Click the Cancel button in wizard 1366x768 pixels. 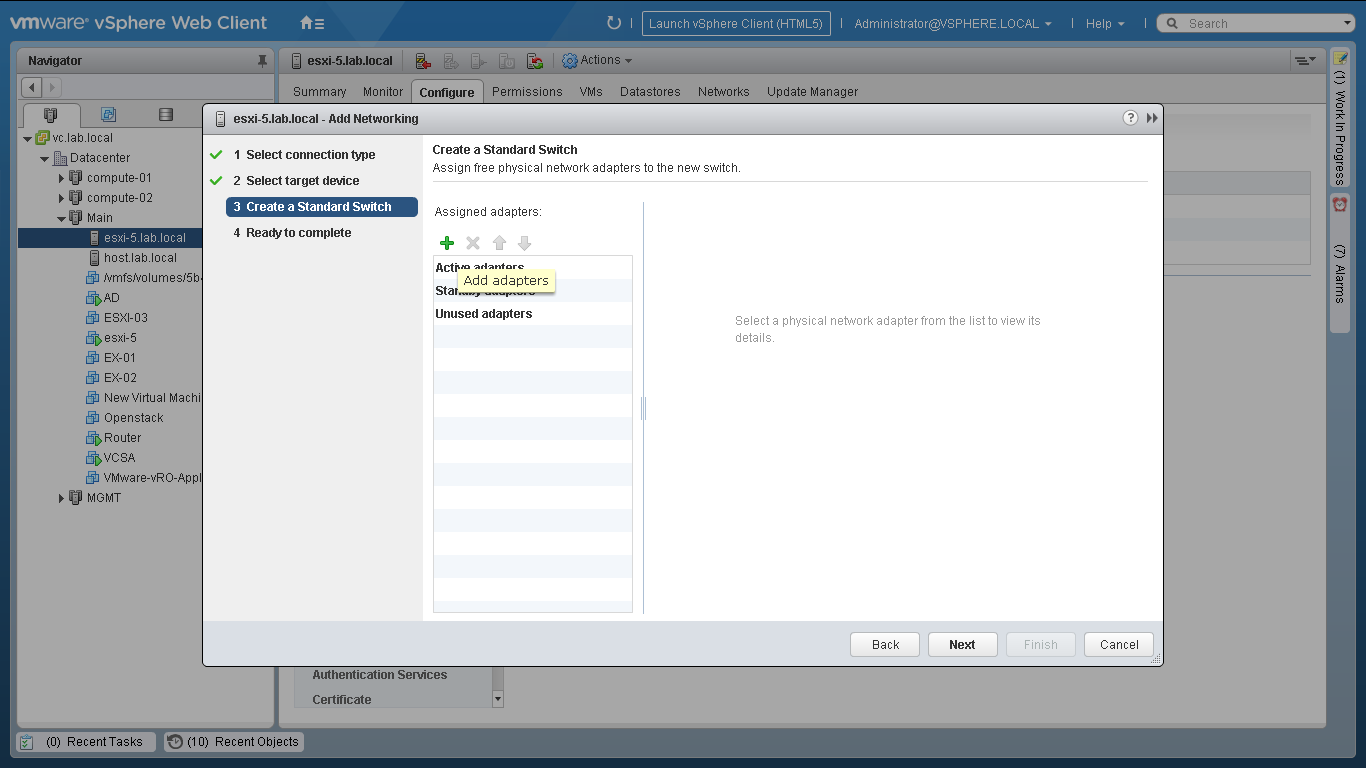(x=1119, y=645)
